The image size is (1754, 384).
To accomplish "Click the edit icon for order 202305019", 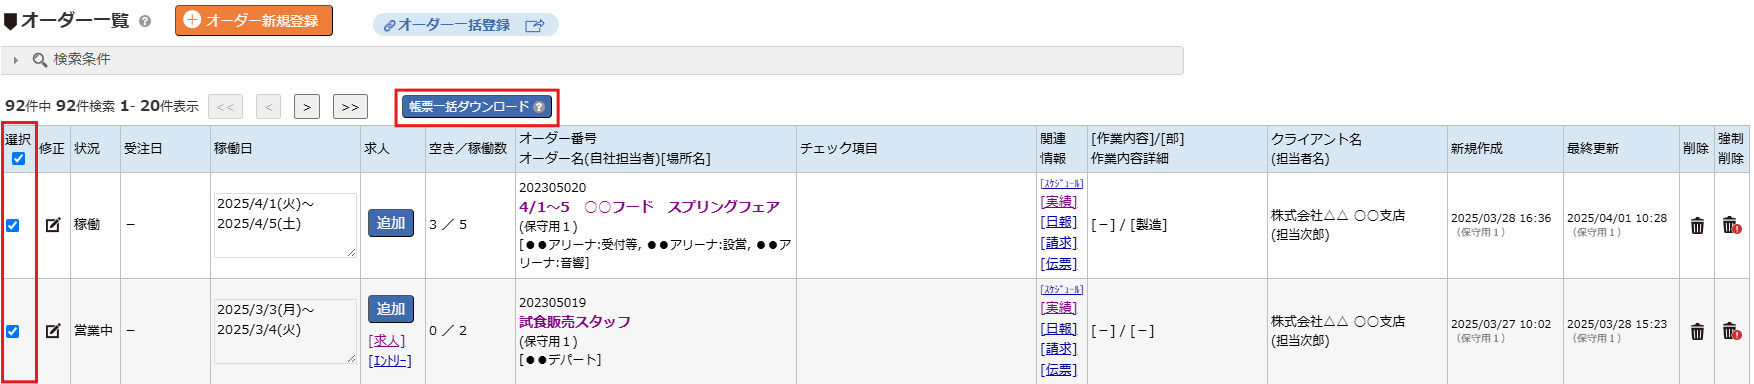I will (x=53, y=331).
